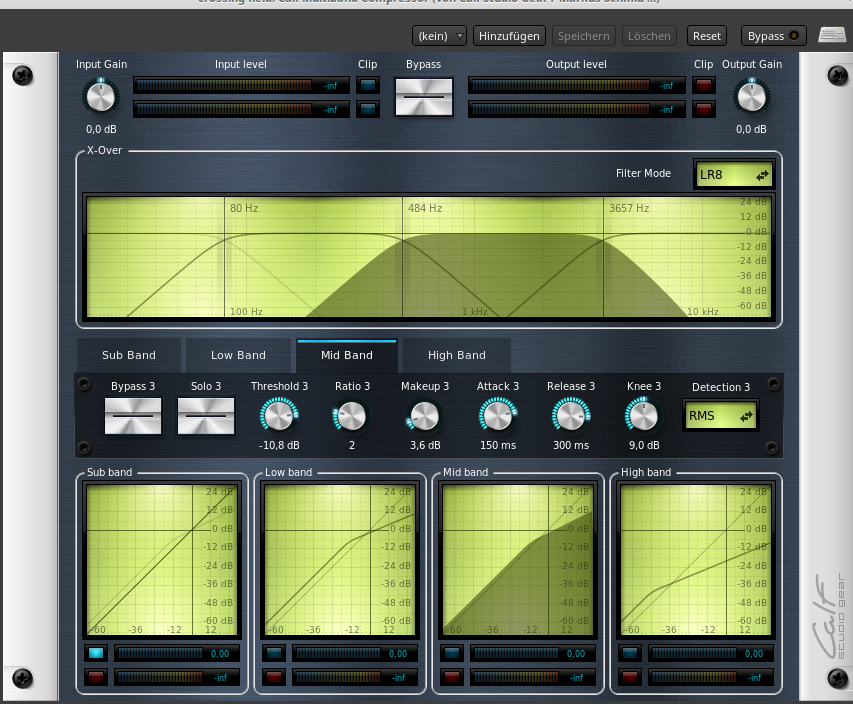Click the red High band indicator

(x=630, y=677)
